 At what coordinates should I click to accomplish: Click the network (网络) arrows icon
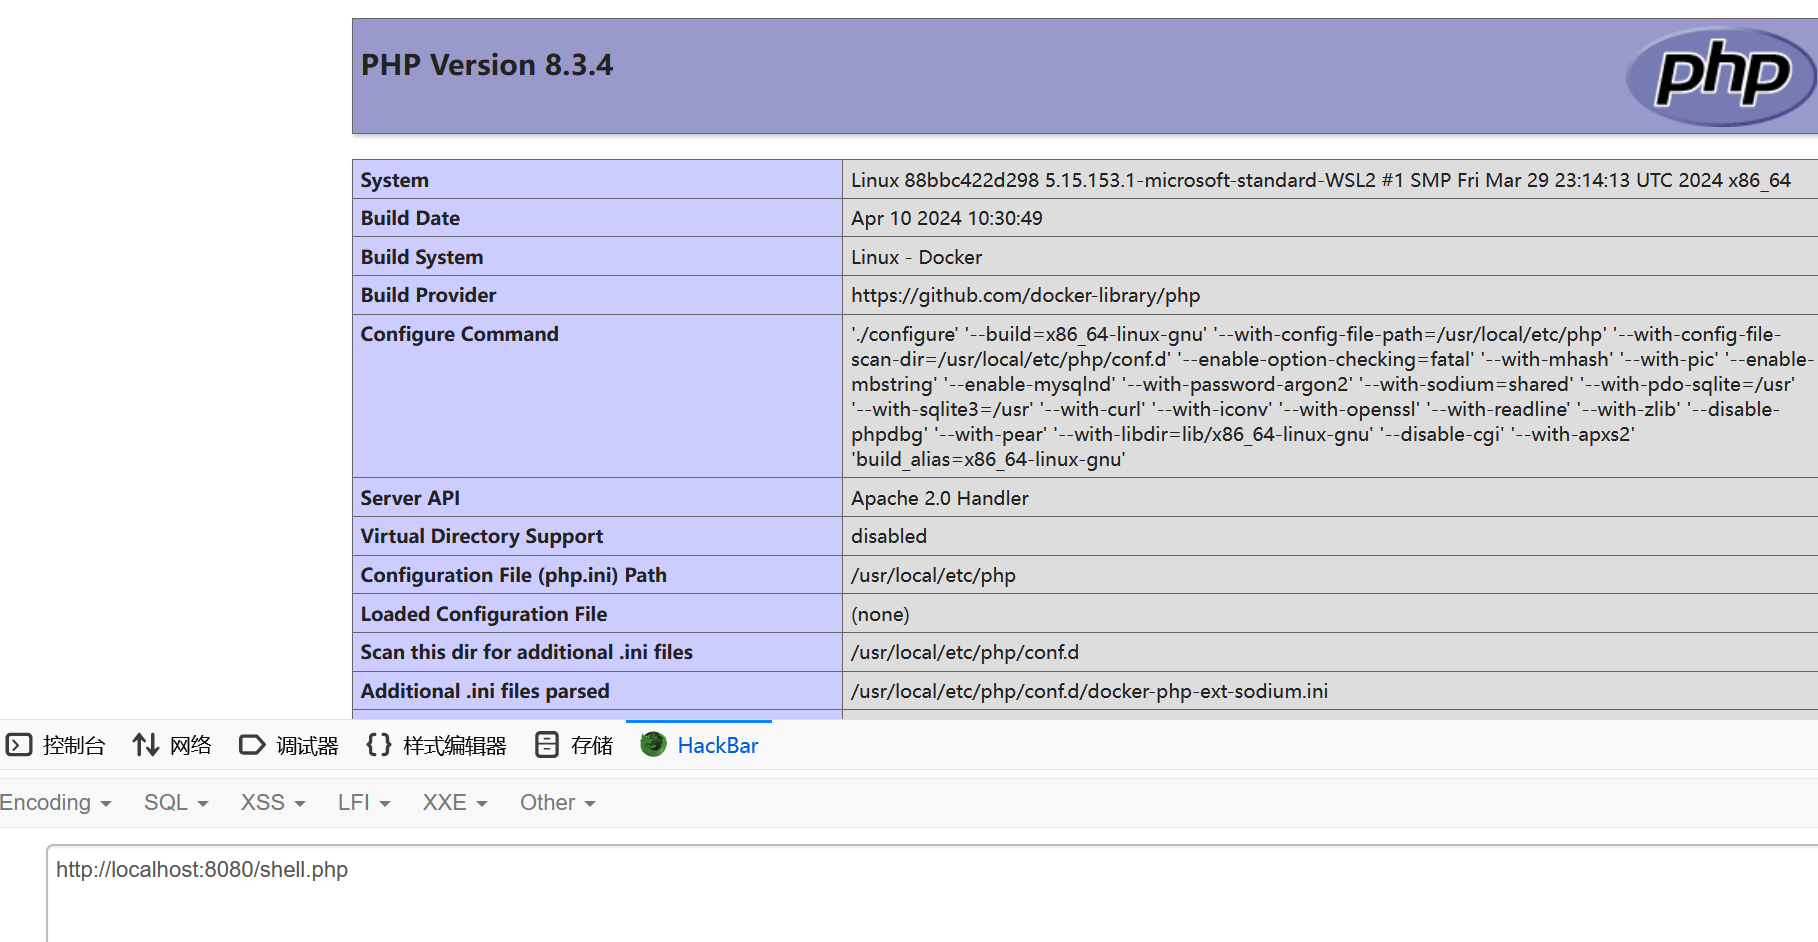pyautogui.click(x=146, y=745)
